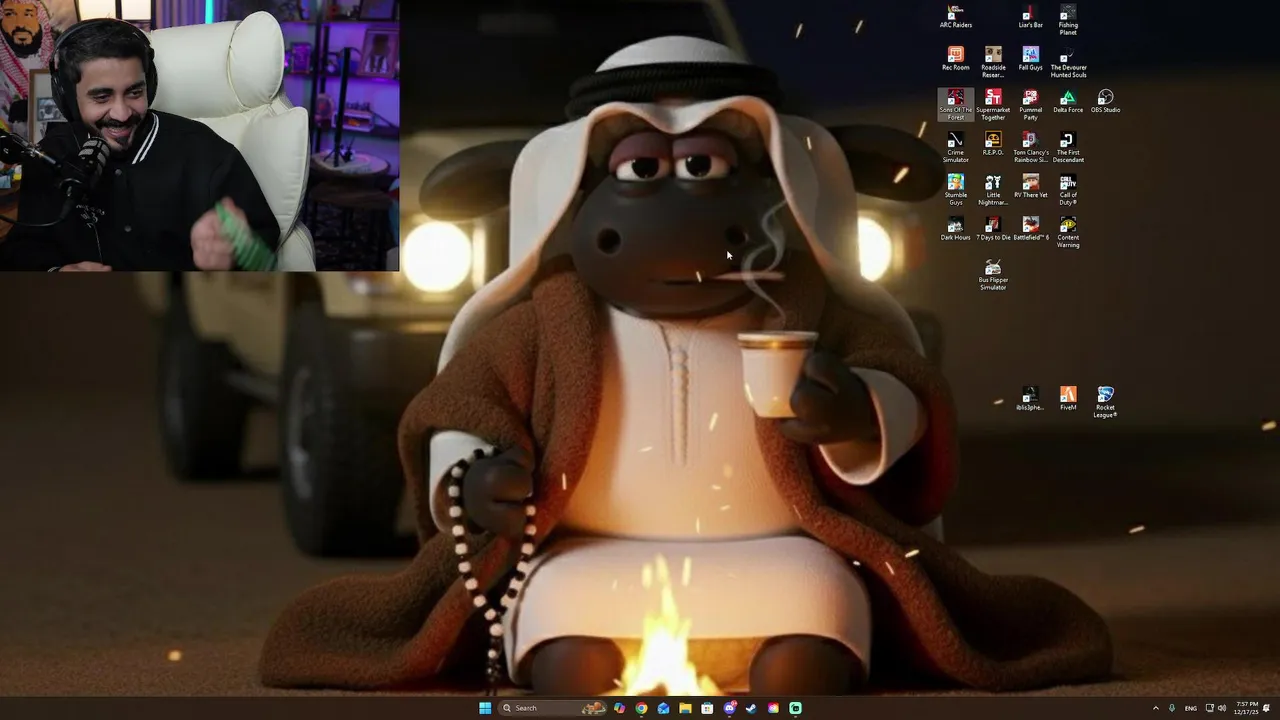Open Google Chrome from the taskbar
The image size is (1280, 720).
point(641,708)
